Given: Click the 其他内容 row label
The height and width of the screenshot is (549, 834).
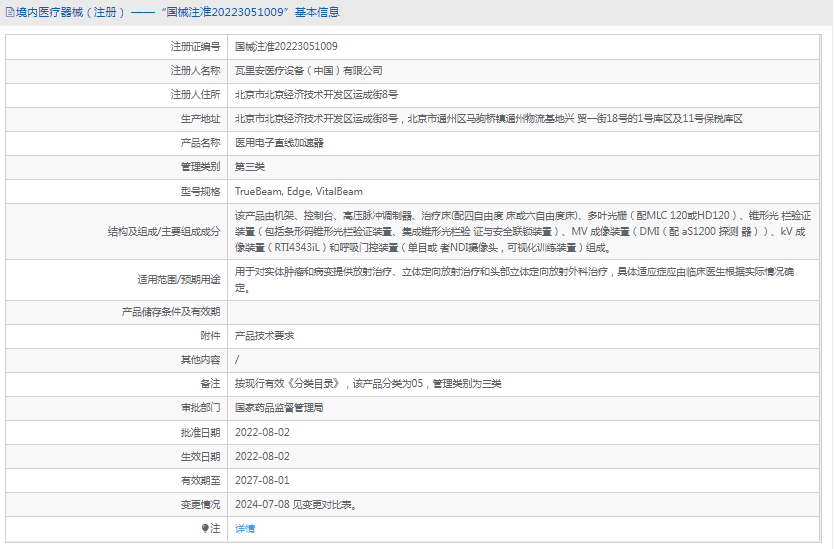Looking at the screenshot, I should point(201,360).
